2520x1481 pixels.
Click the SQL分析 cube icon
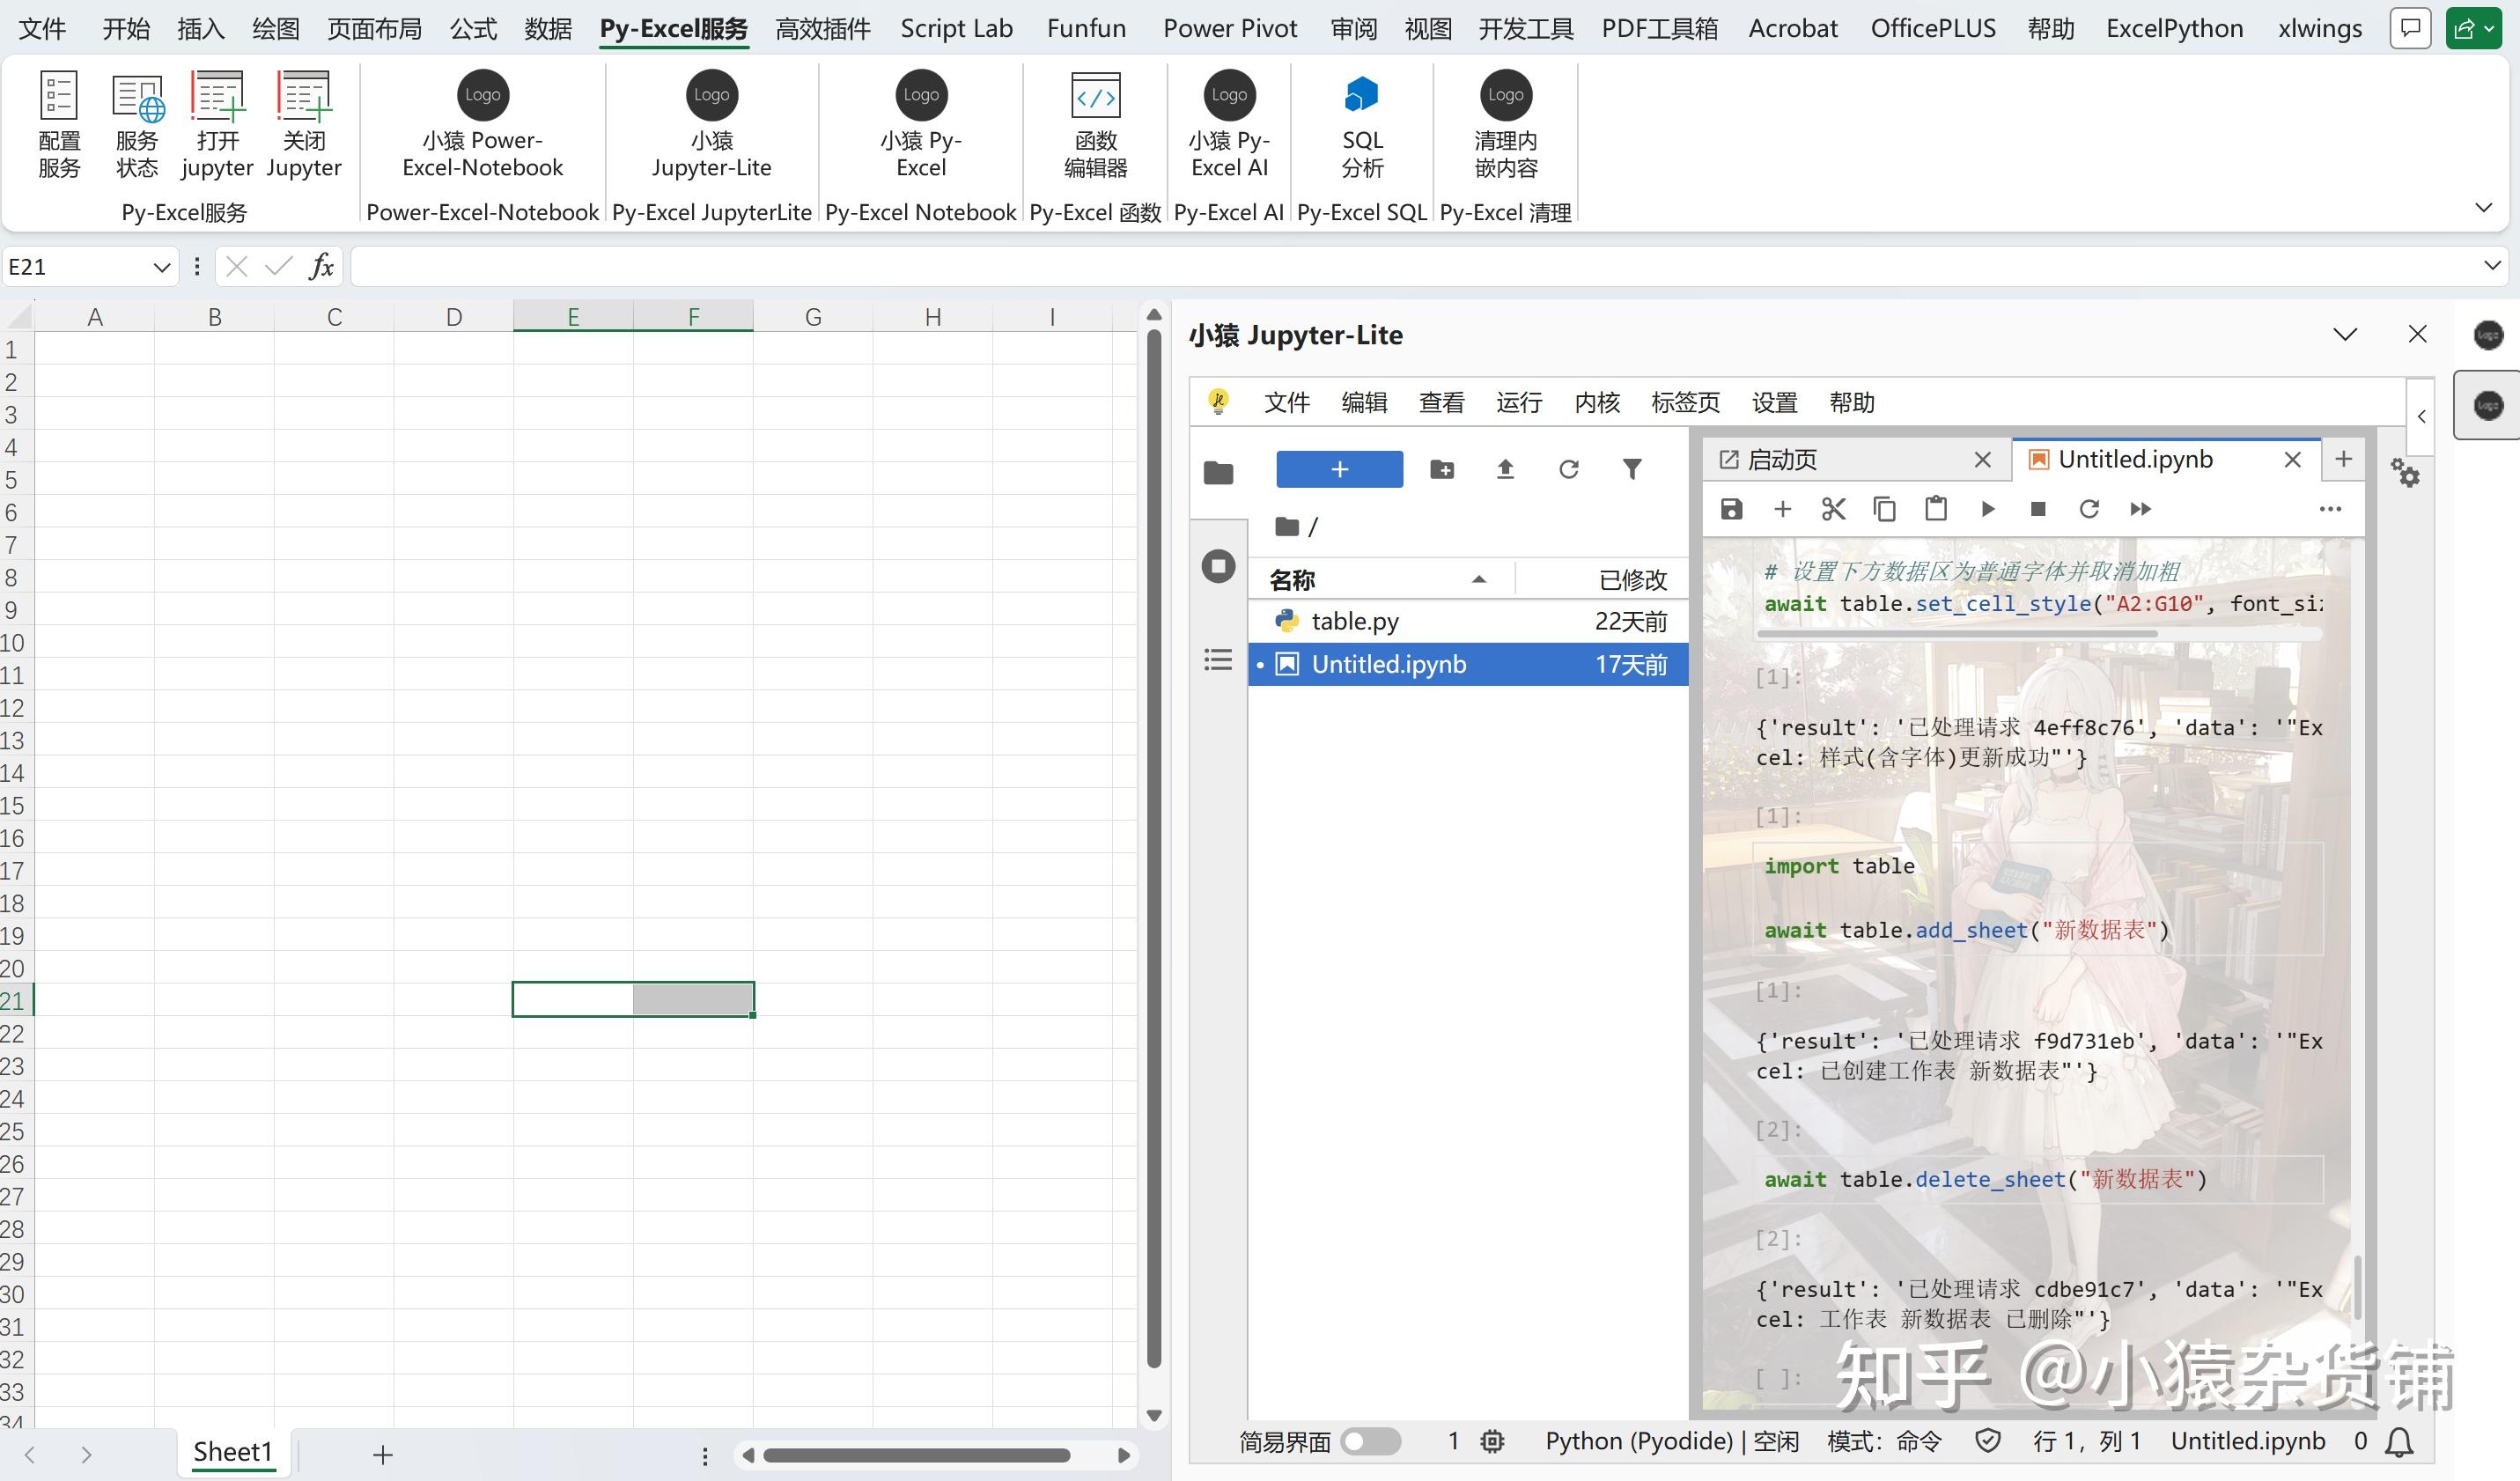coord(1361,95)
